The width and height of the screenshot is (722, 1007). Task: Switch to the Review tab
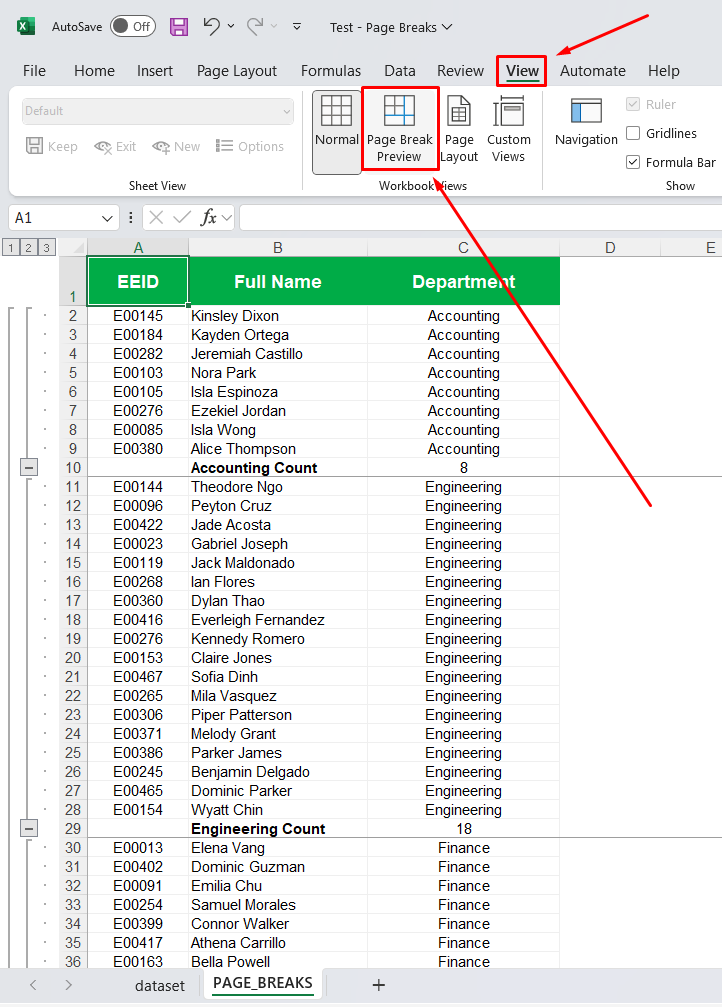460,71
